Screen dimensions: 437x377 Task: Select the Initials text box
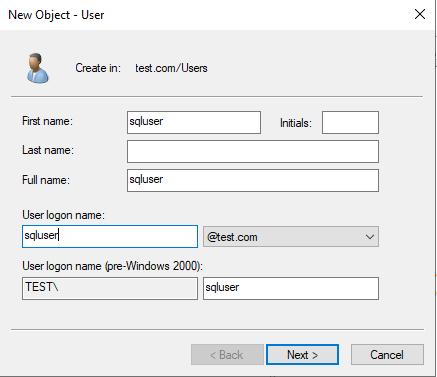[x=350, y=122]
